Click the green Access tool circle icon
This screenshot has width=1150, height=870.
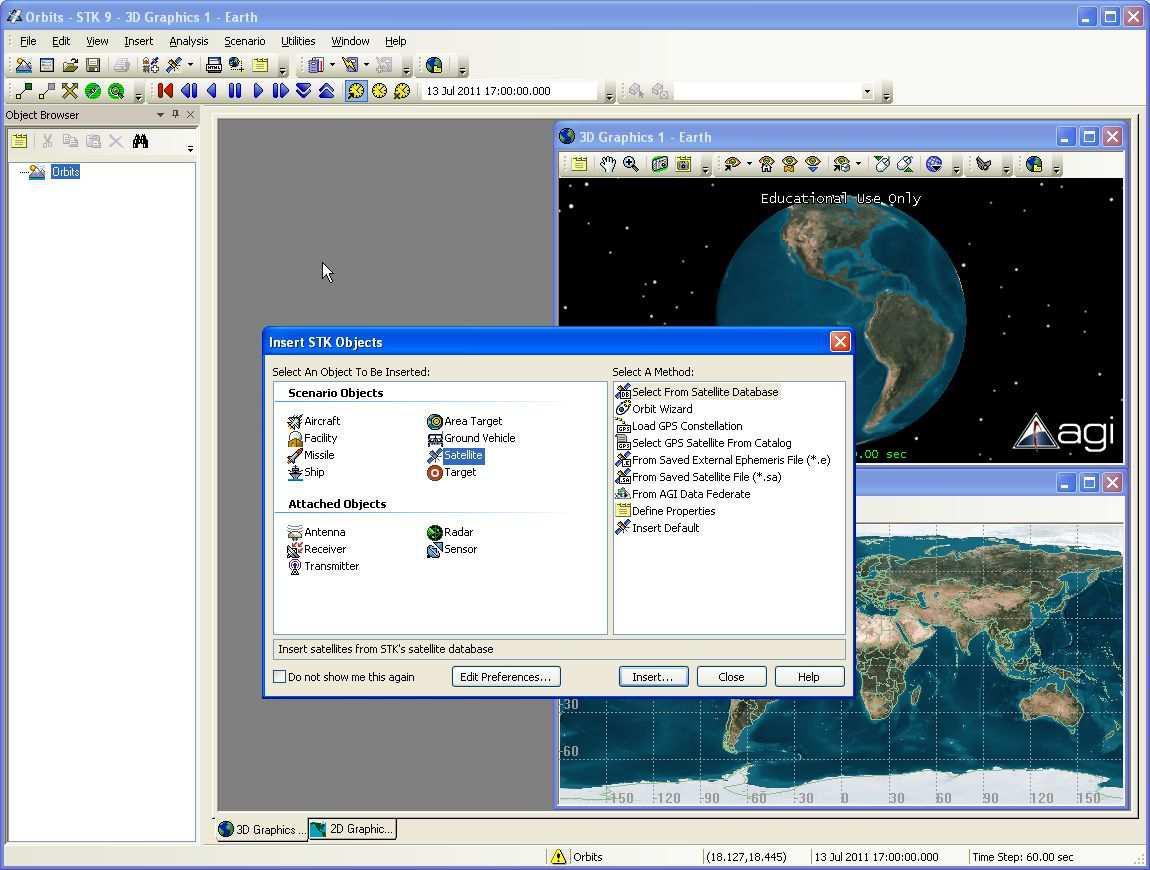pos(93,91)
